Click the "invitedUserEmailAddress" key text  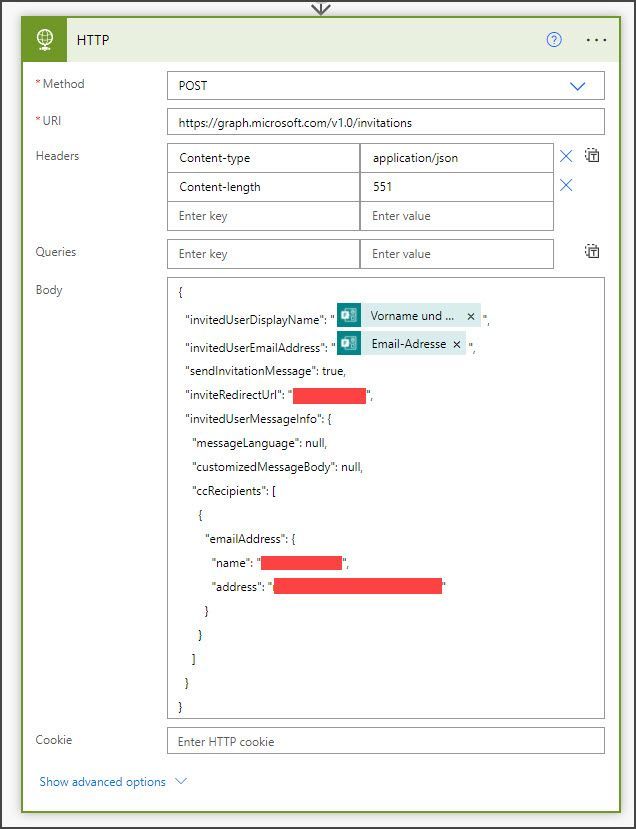(253, 348)
